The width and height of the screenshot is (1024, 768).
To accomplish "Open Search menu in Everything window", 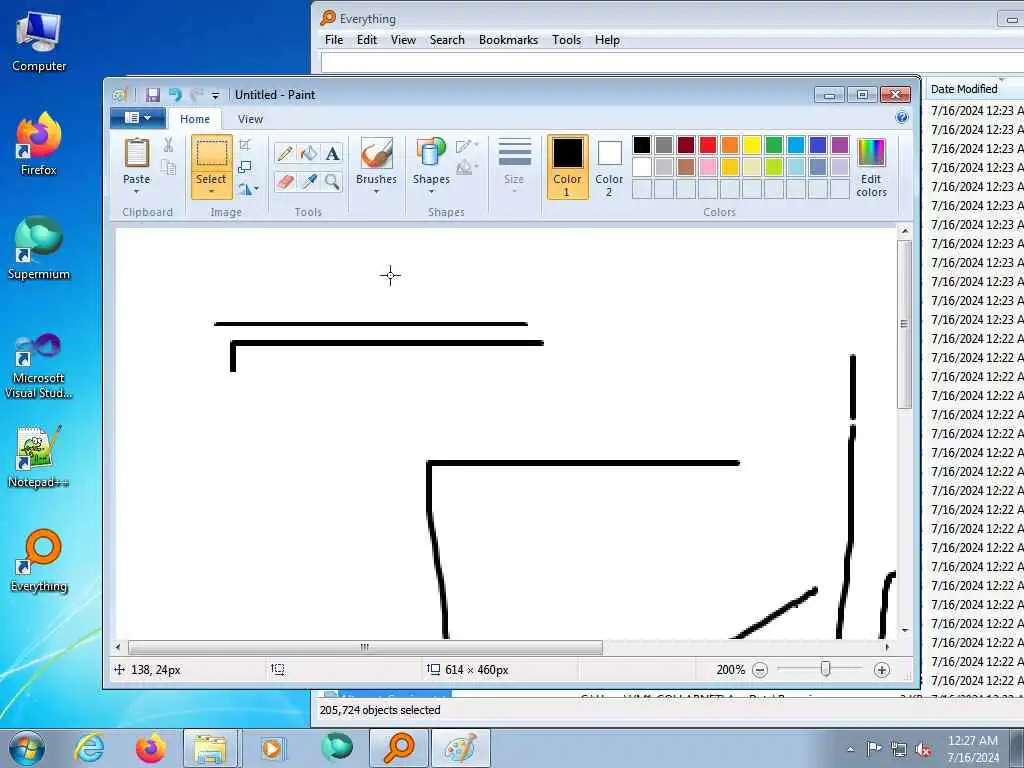I will [x=447, y=40].
